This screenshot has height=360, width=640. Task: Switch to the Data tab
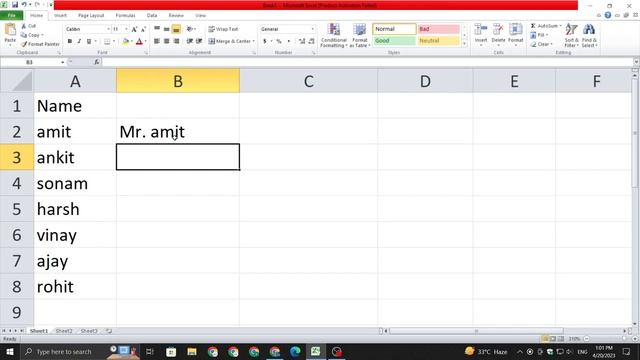coord(152,16)
